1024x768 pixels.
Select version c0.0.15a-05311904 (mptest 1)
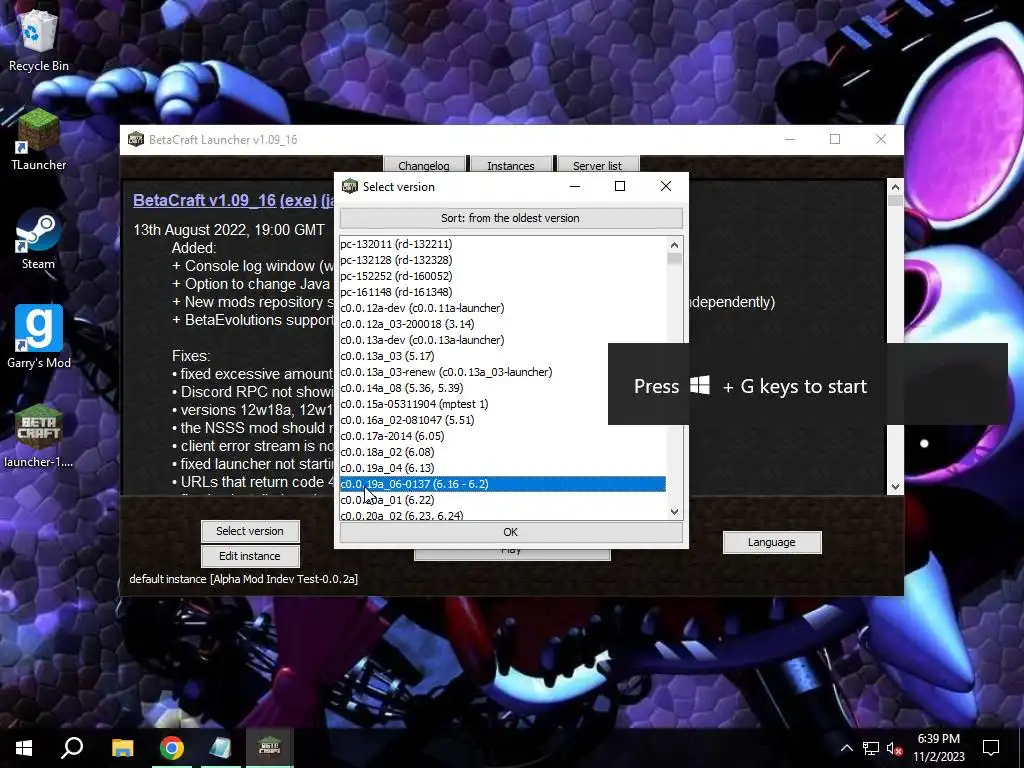tap(502, 404)
